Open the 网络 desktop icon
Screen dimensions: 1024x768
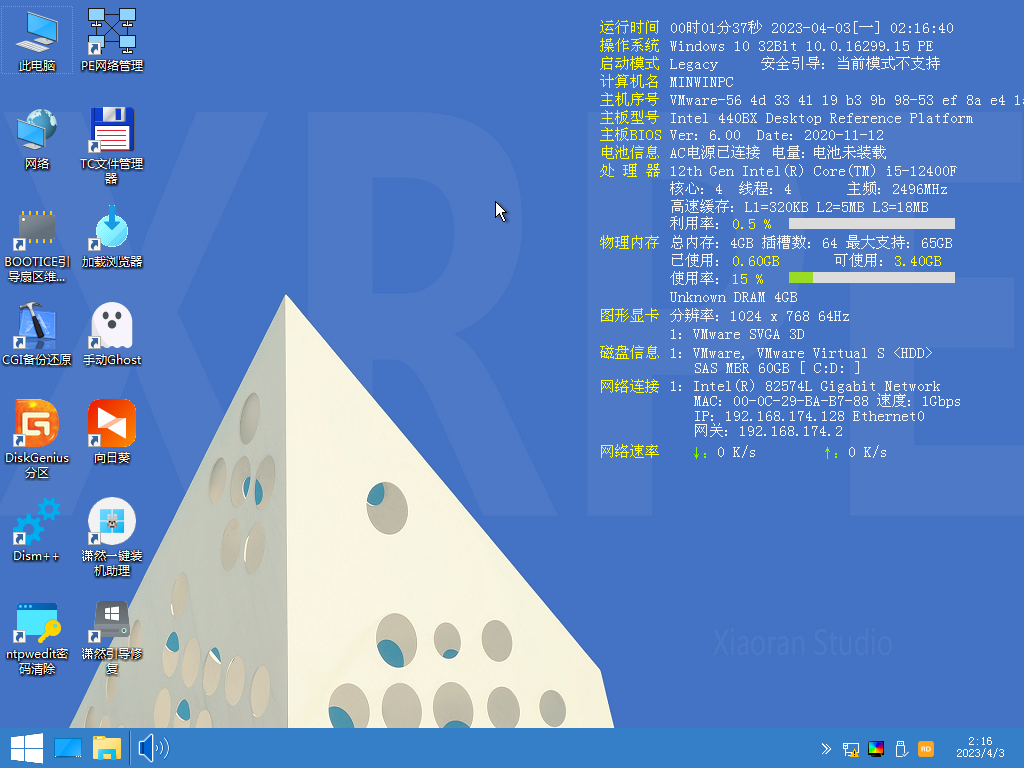(x=37, y=132)
